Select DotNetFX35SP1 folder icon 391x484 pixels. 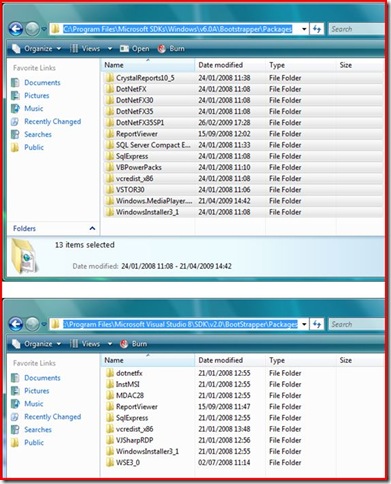(x=109, y=123)
